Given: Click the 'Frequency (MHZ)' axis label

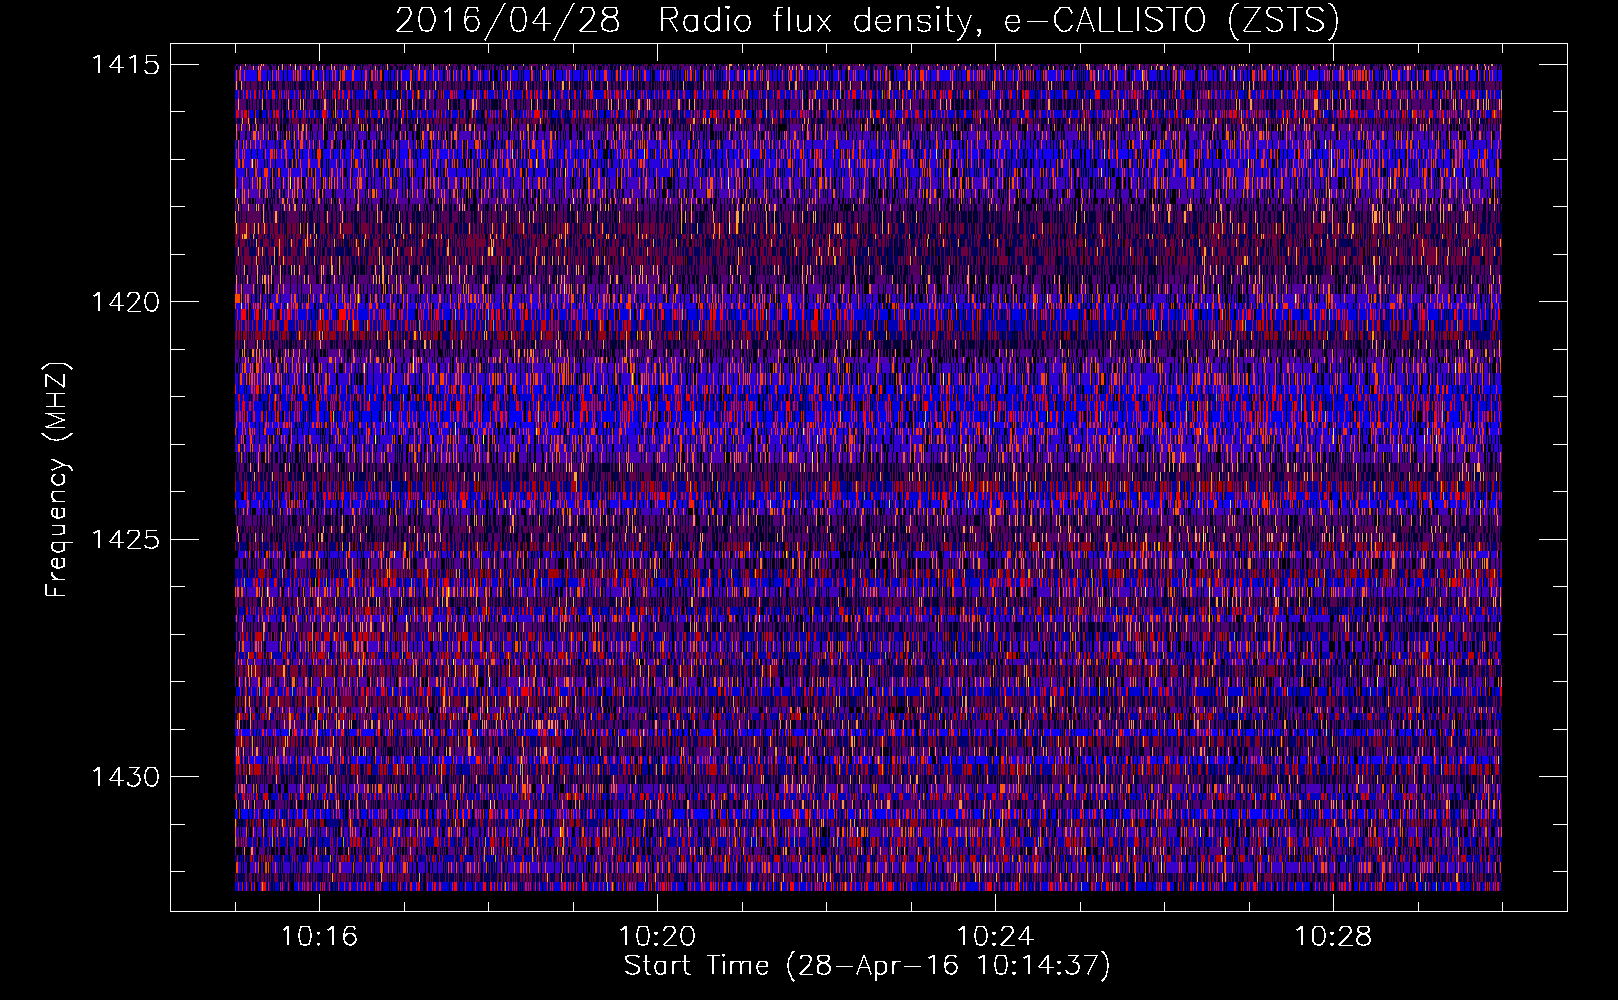Looking at the screenshot, I should pyautogui.click(x=58, y=479).
